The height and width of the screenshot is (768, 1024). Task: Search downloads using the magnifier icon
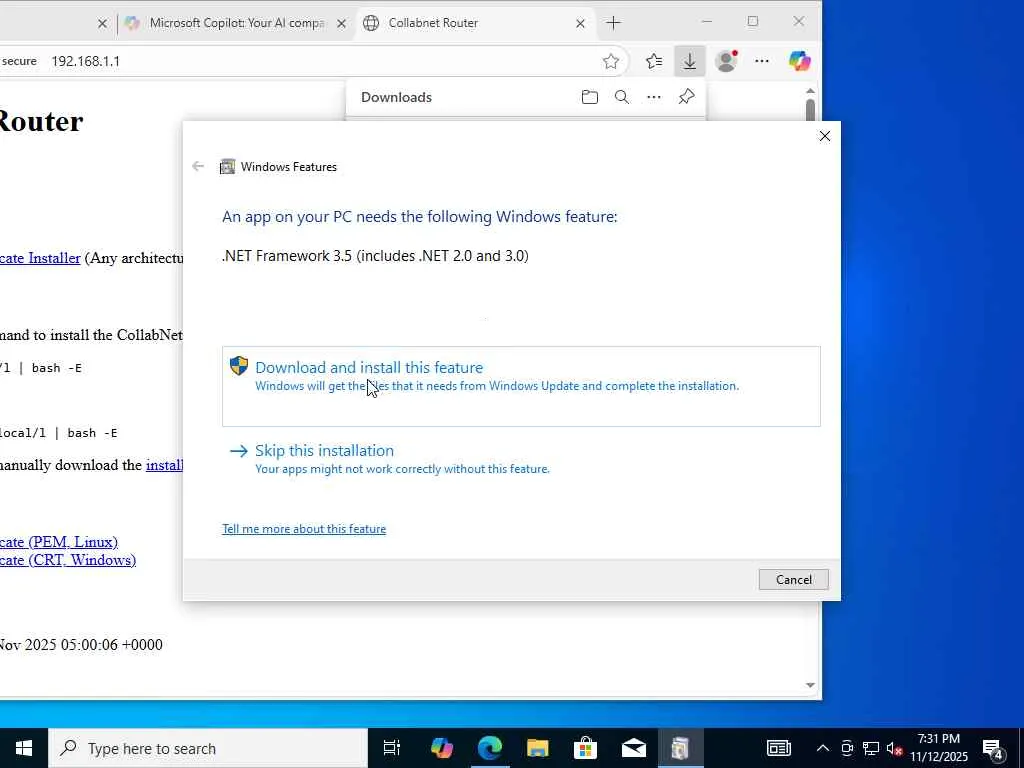click(x=622, y=97)
